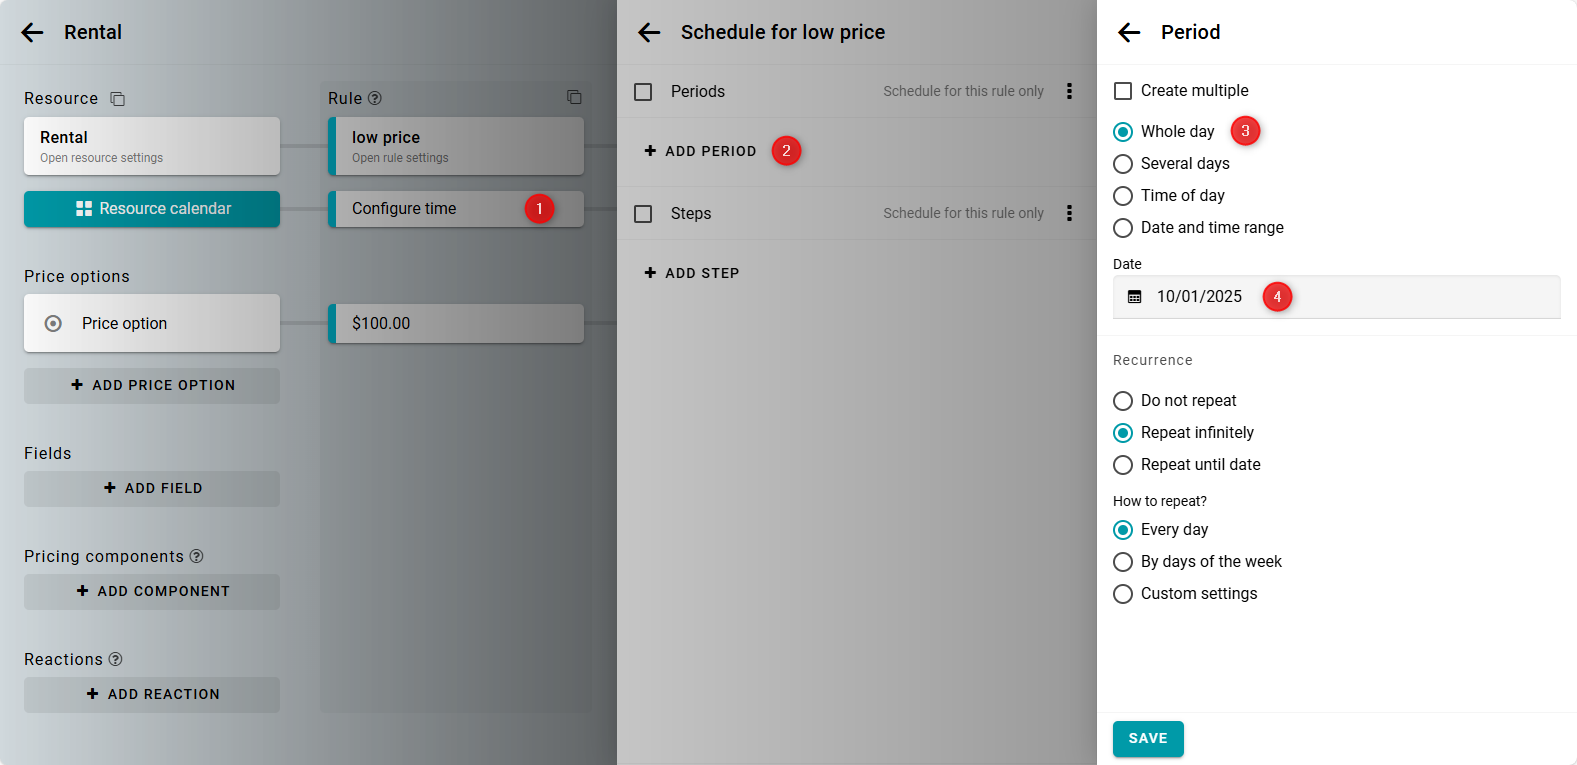Open the help icon next to Rule

[x=375, y=98]
